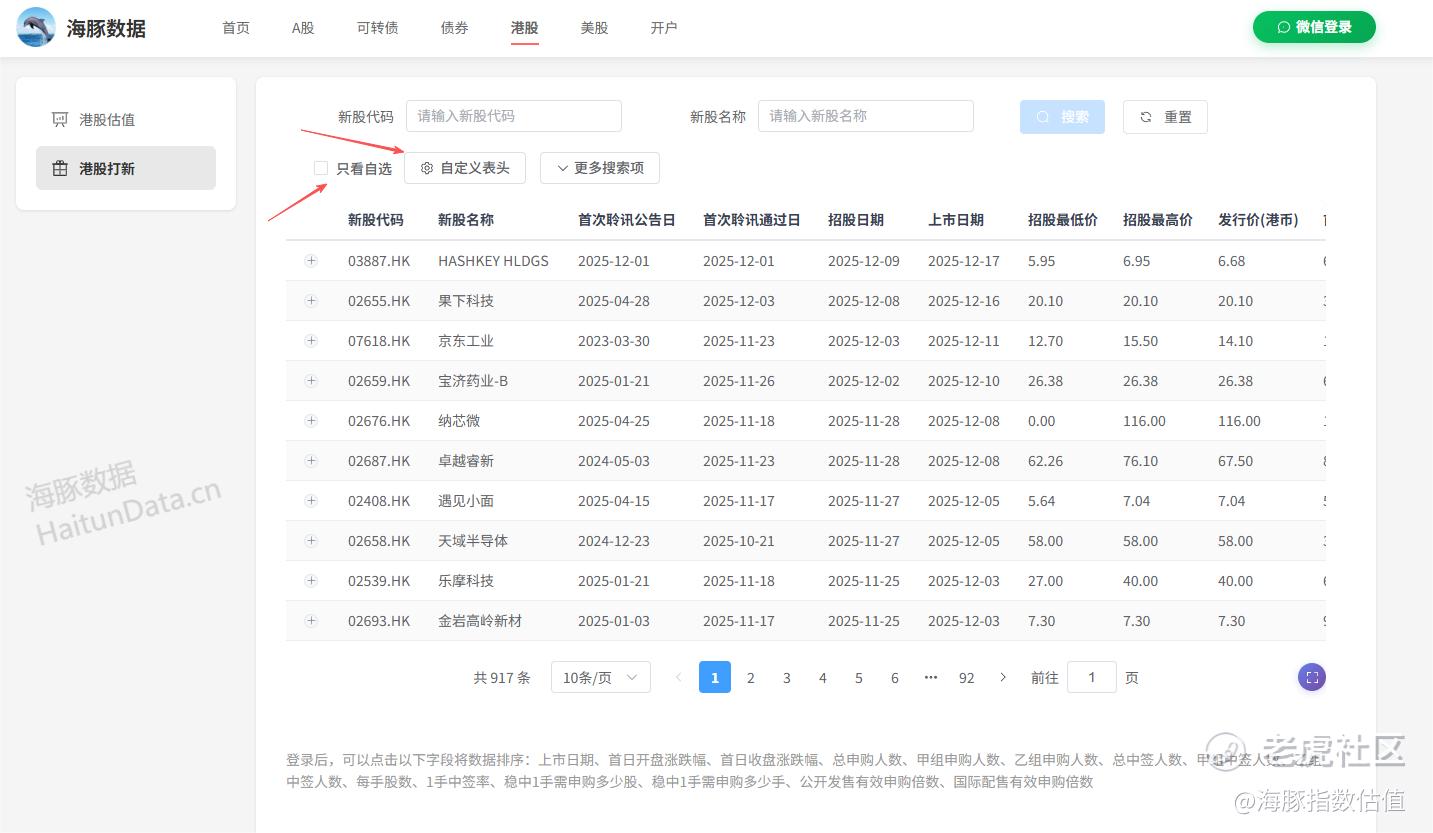Click the 前往 page number input box
This screenshot has width=1433, height=833.
(x=1091, y=677)
